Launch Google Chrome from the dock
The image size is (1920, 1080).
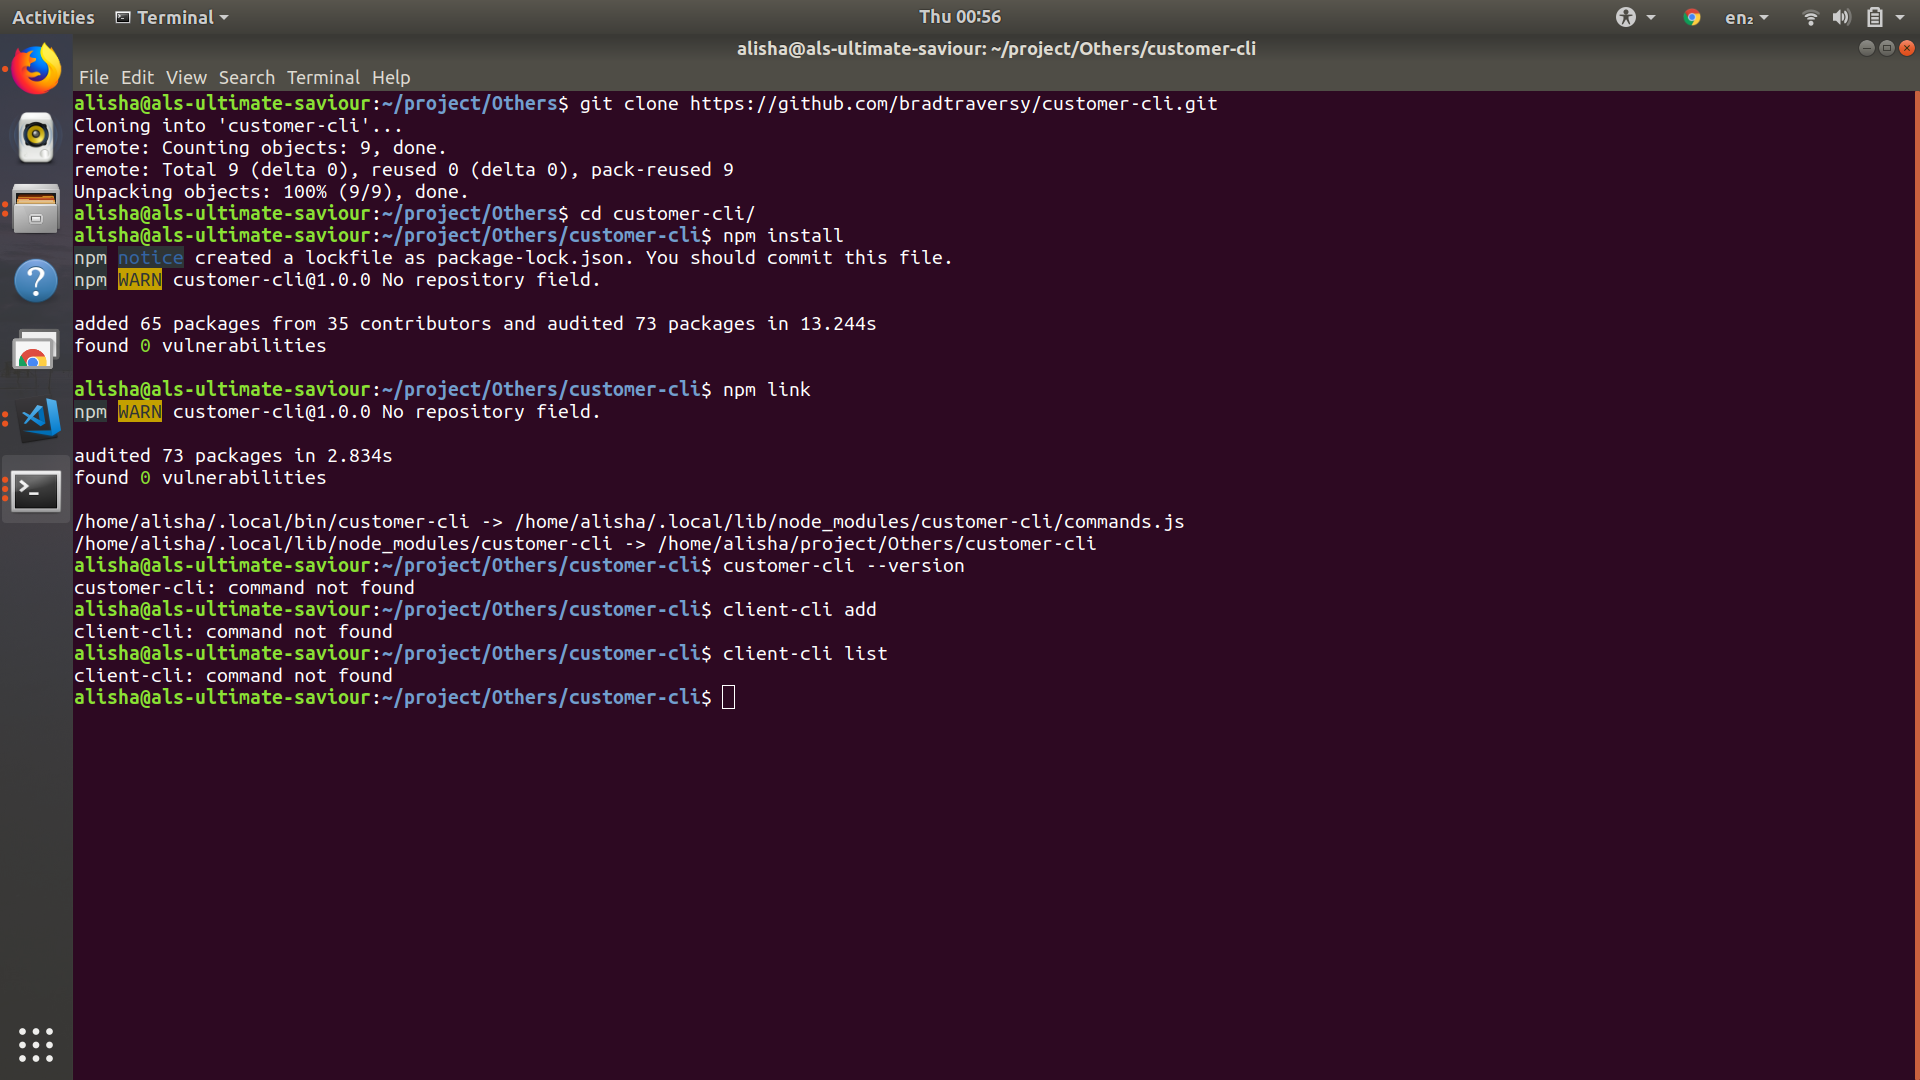click(36, 350)
